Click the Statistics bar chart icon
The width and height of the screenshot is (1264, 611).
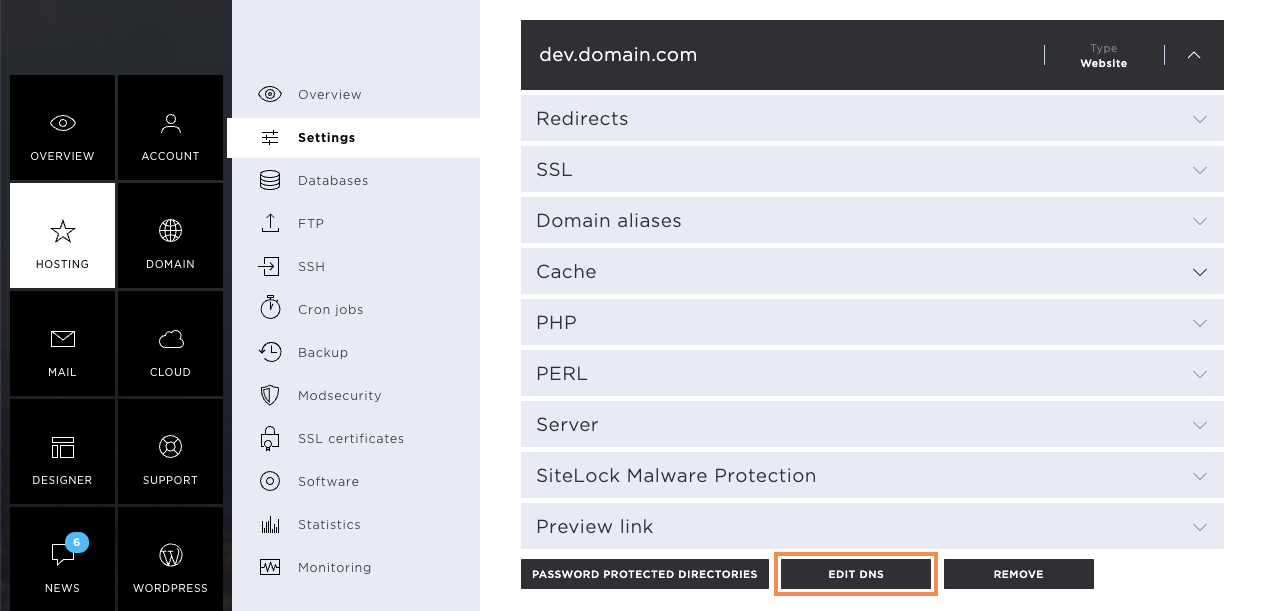click(270, 524)
